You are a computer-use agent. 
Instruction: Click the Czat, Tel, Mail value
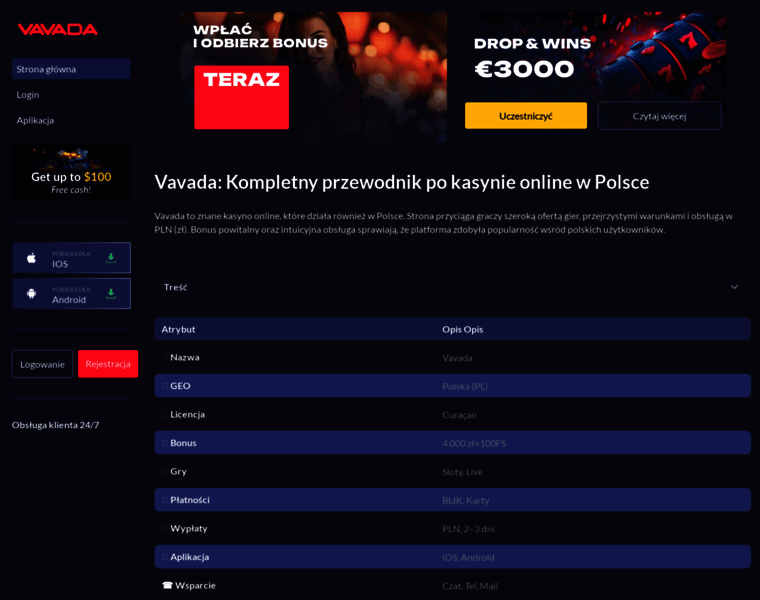coord(470,586)
